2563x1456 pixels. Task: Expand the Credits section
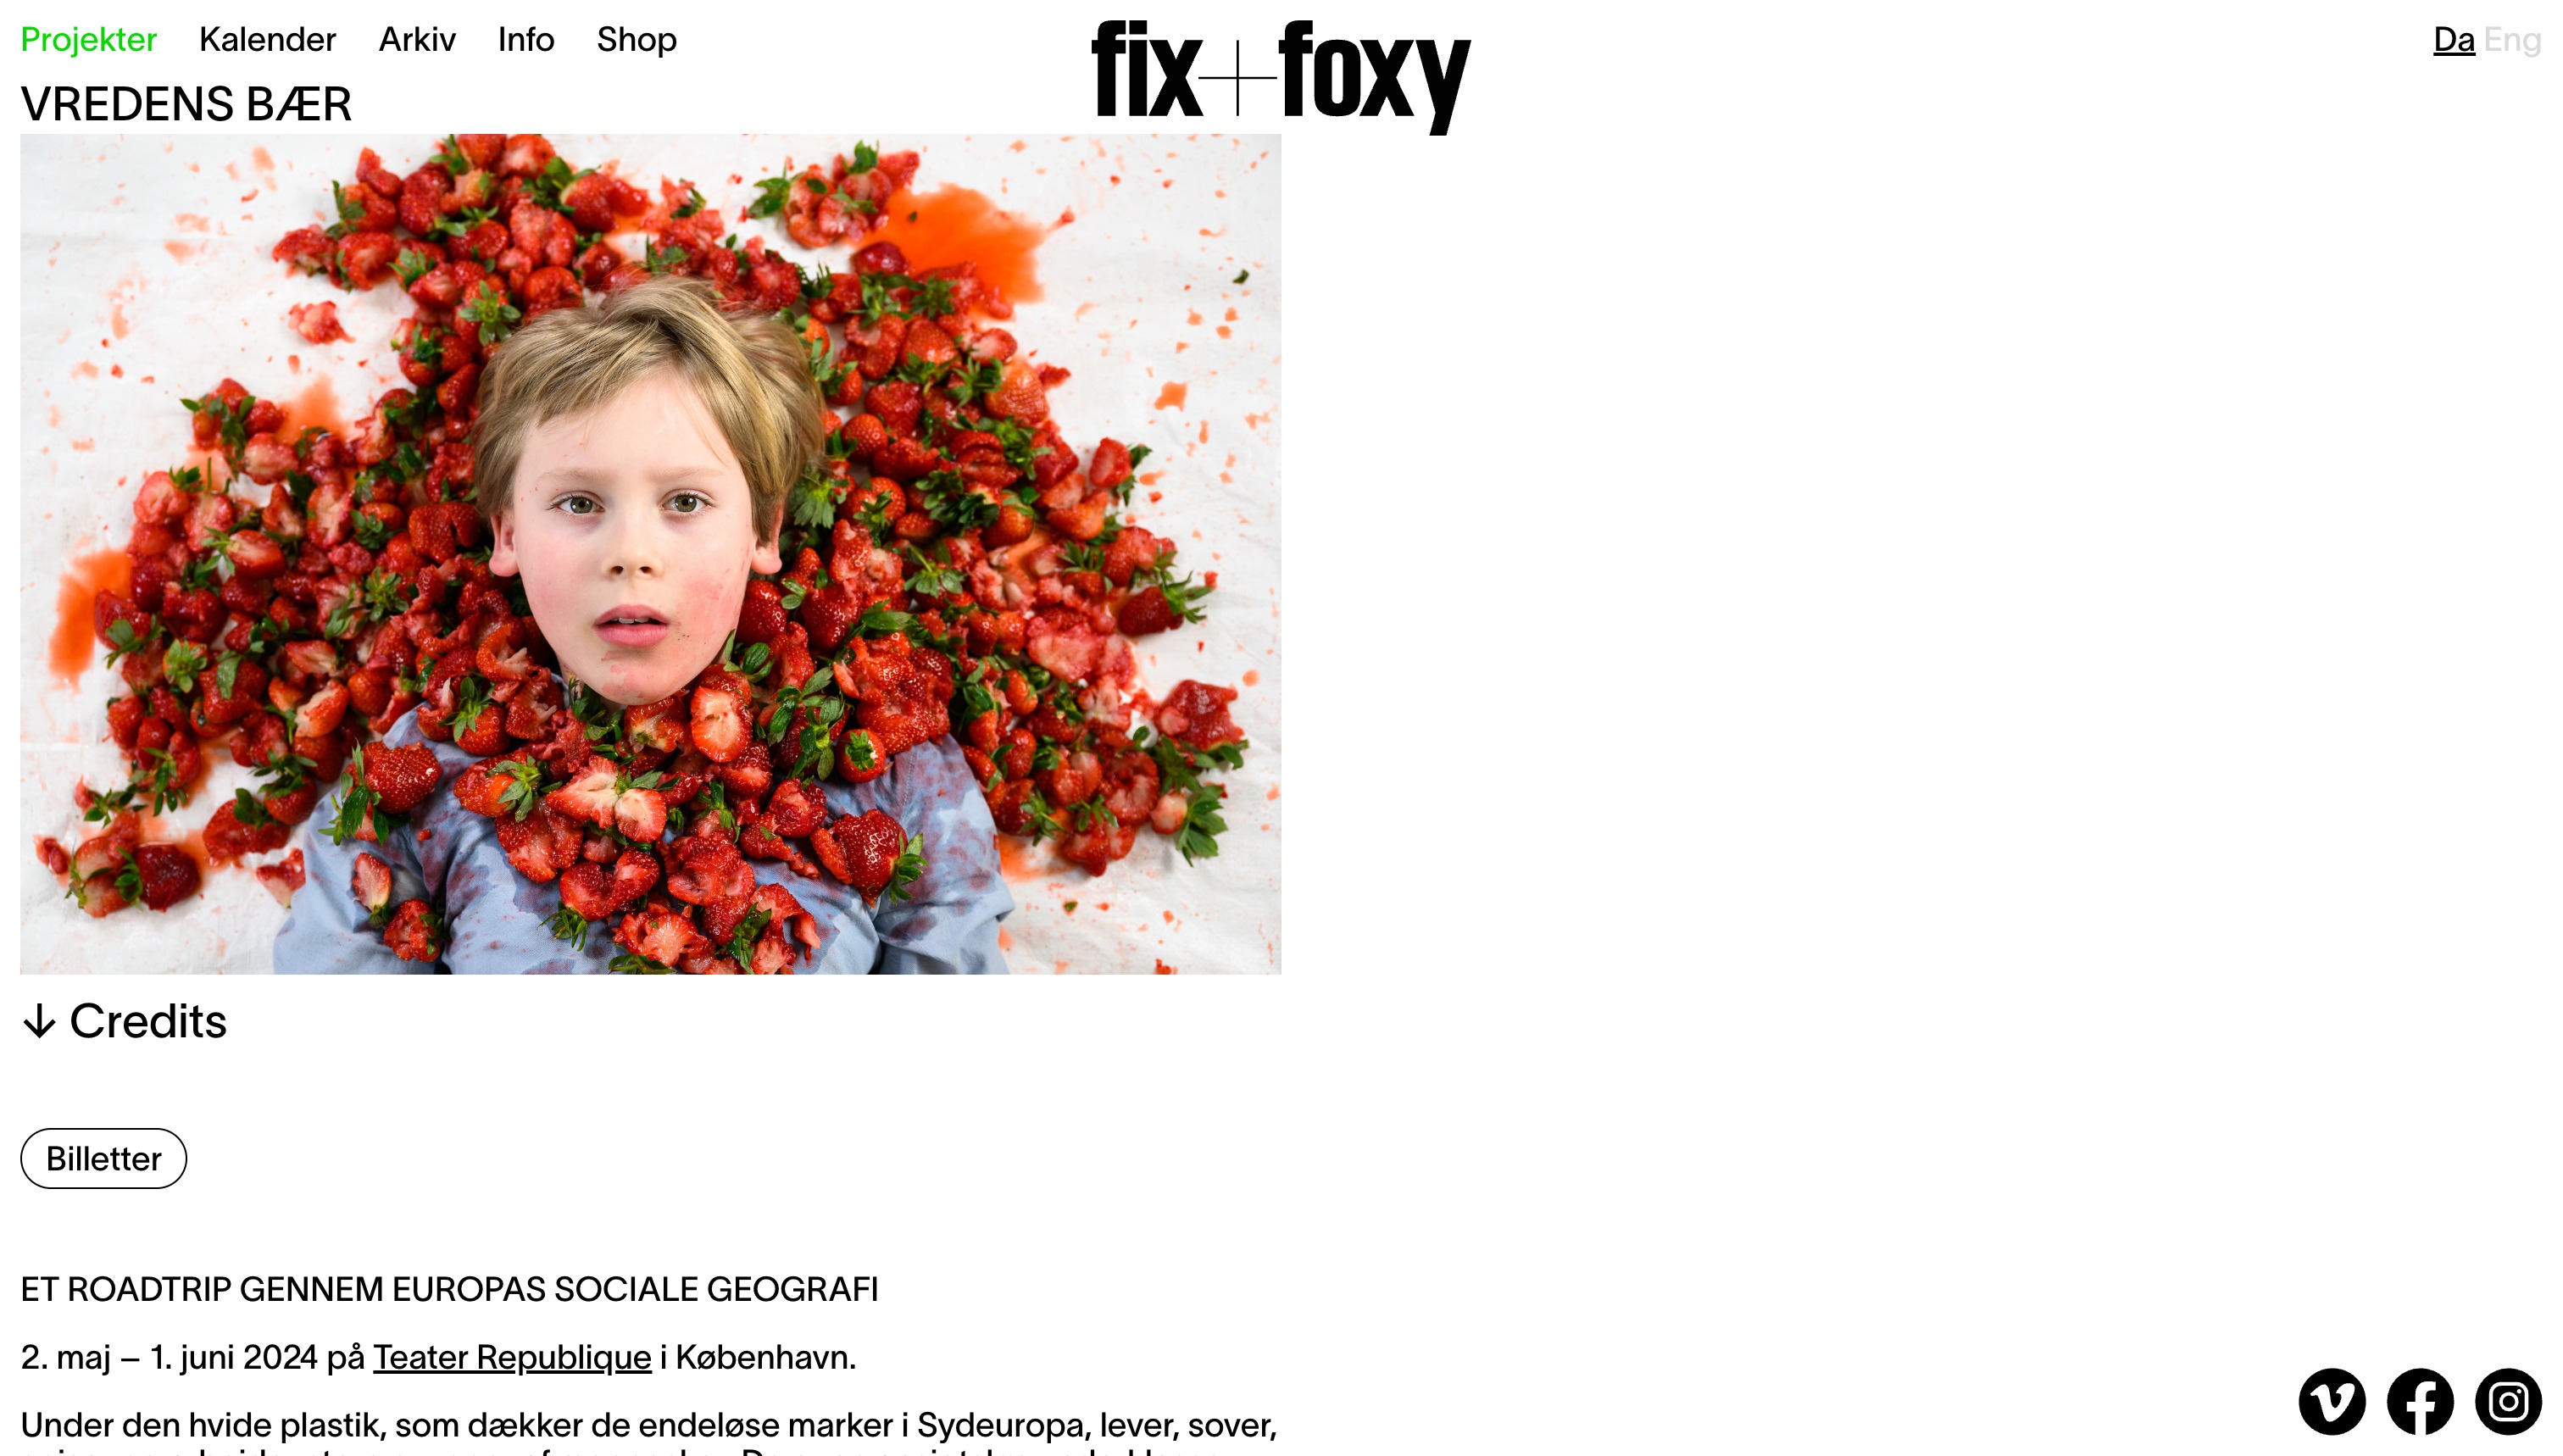click(124, 1021)
